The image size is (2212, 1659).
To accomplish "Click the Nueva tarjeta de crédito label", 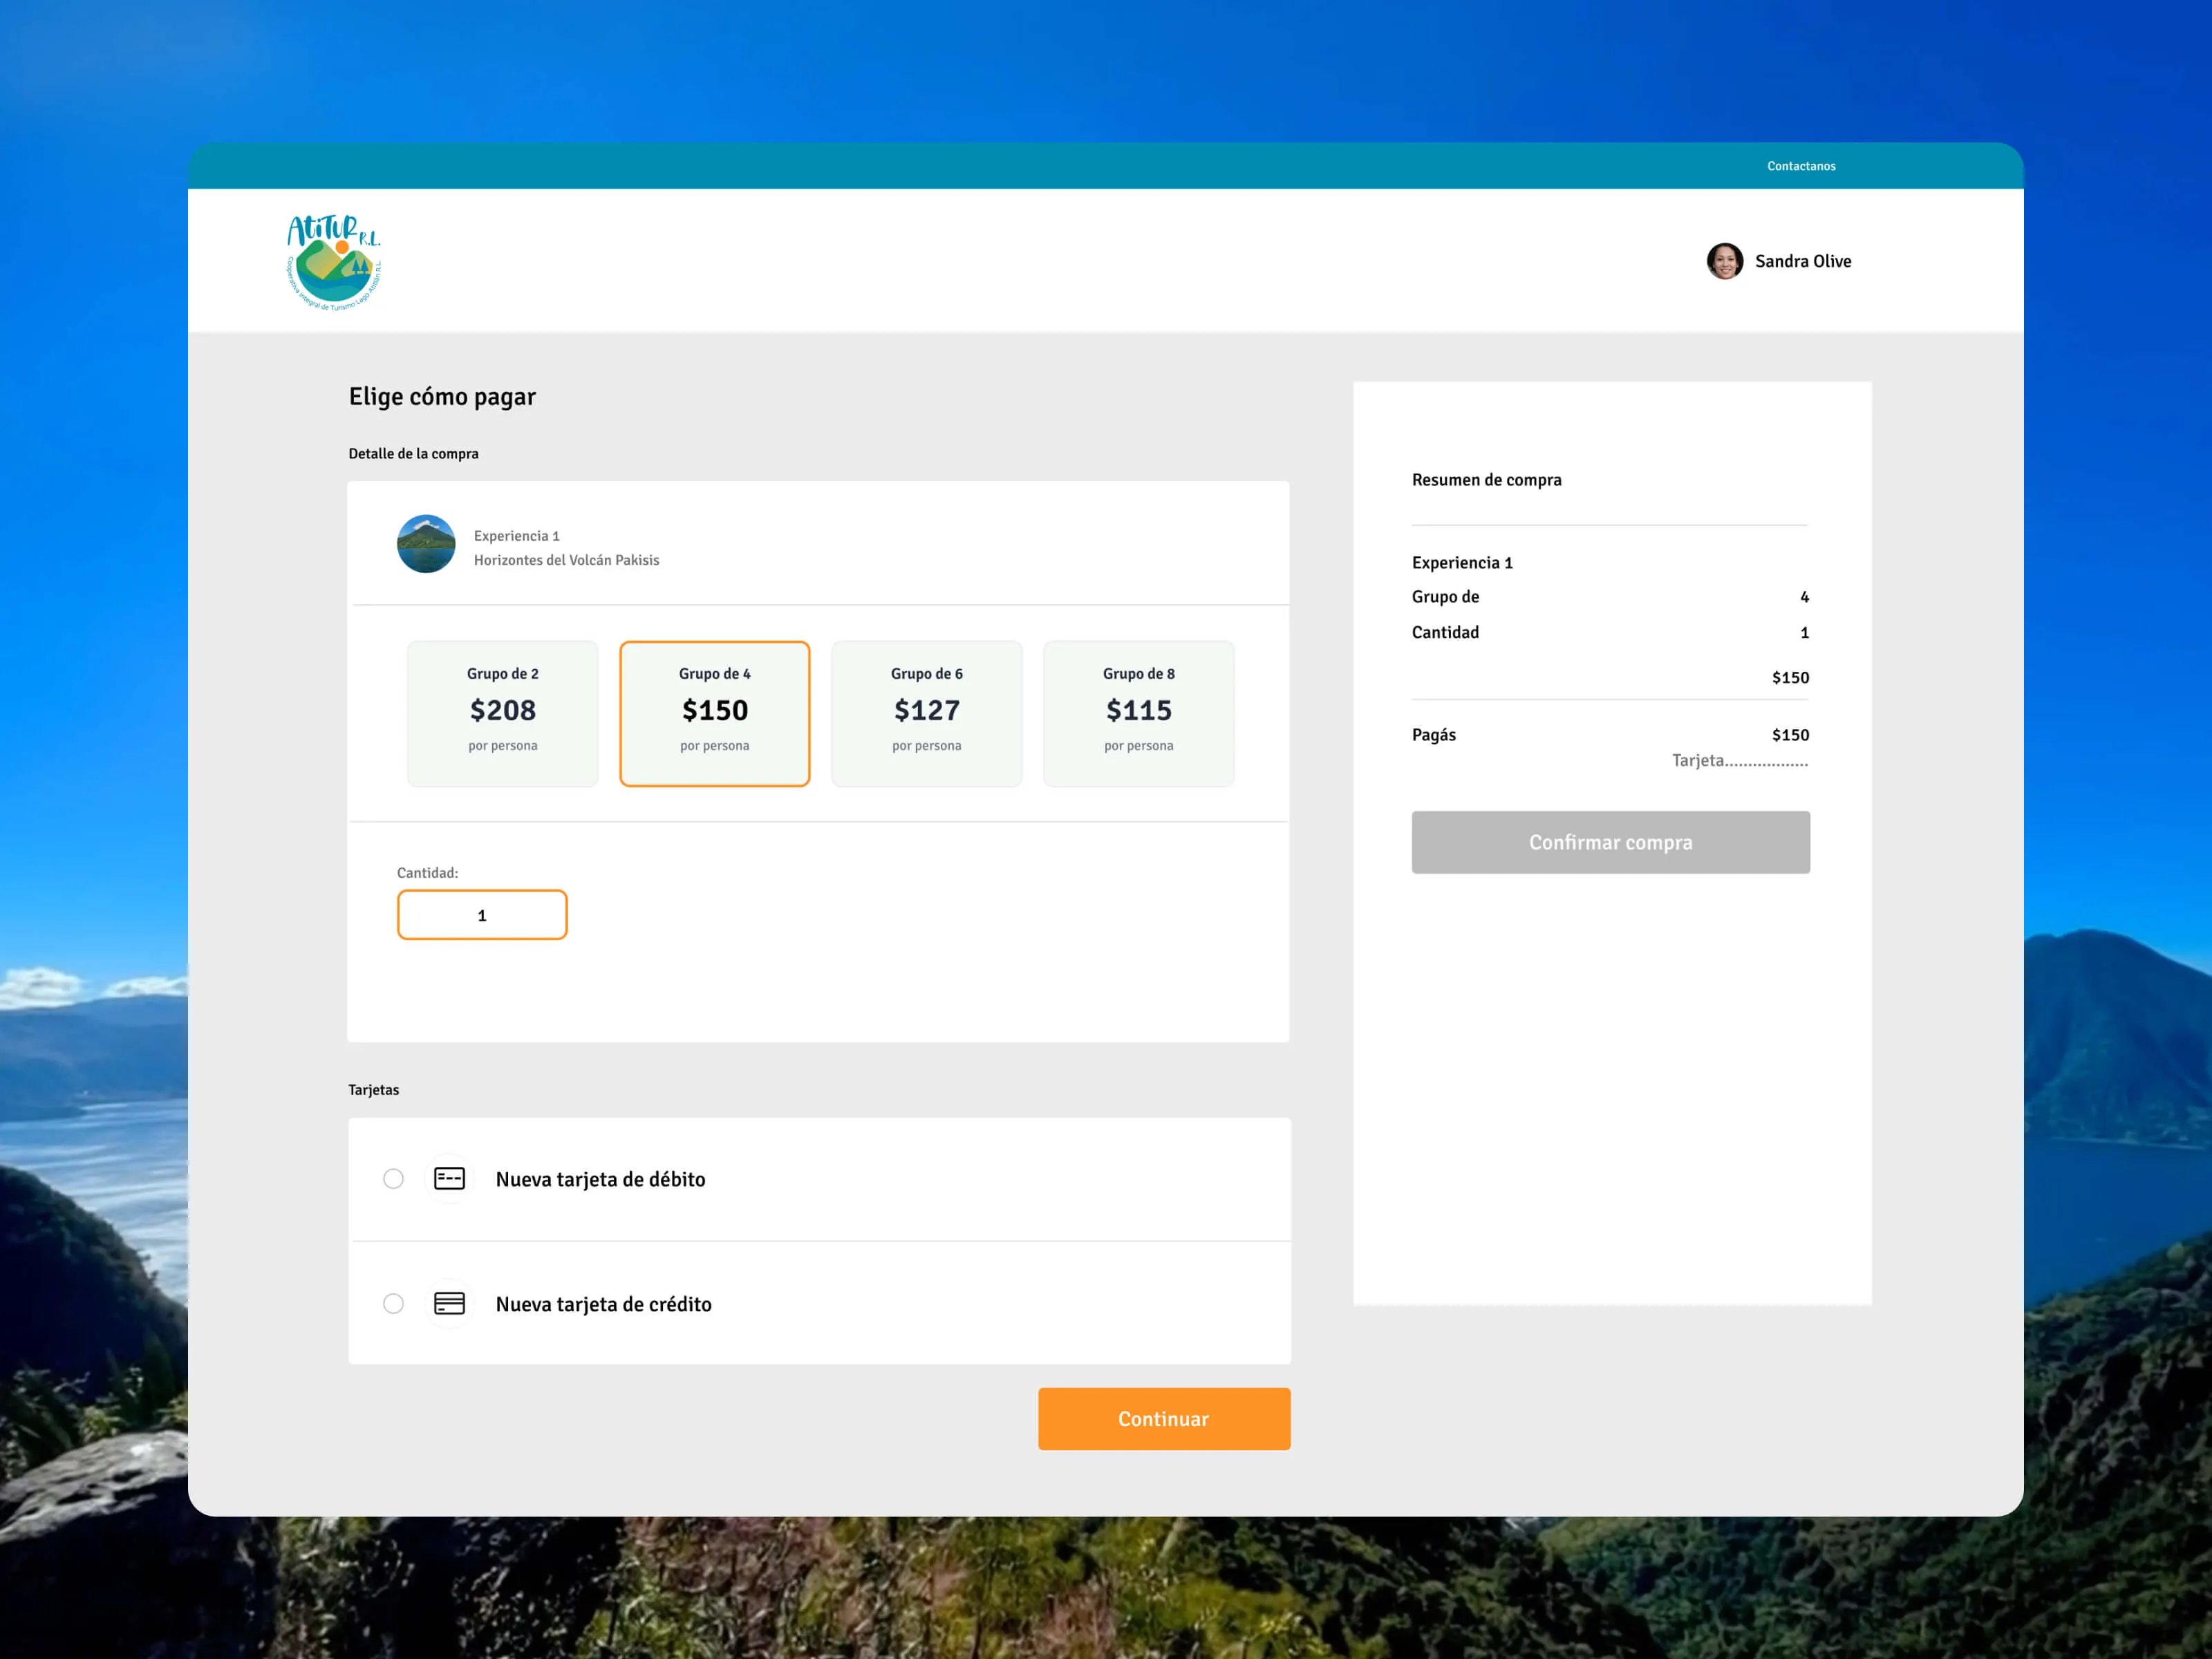I will click(x=603, y=1304).
